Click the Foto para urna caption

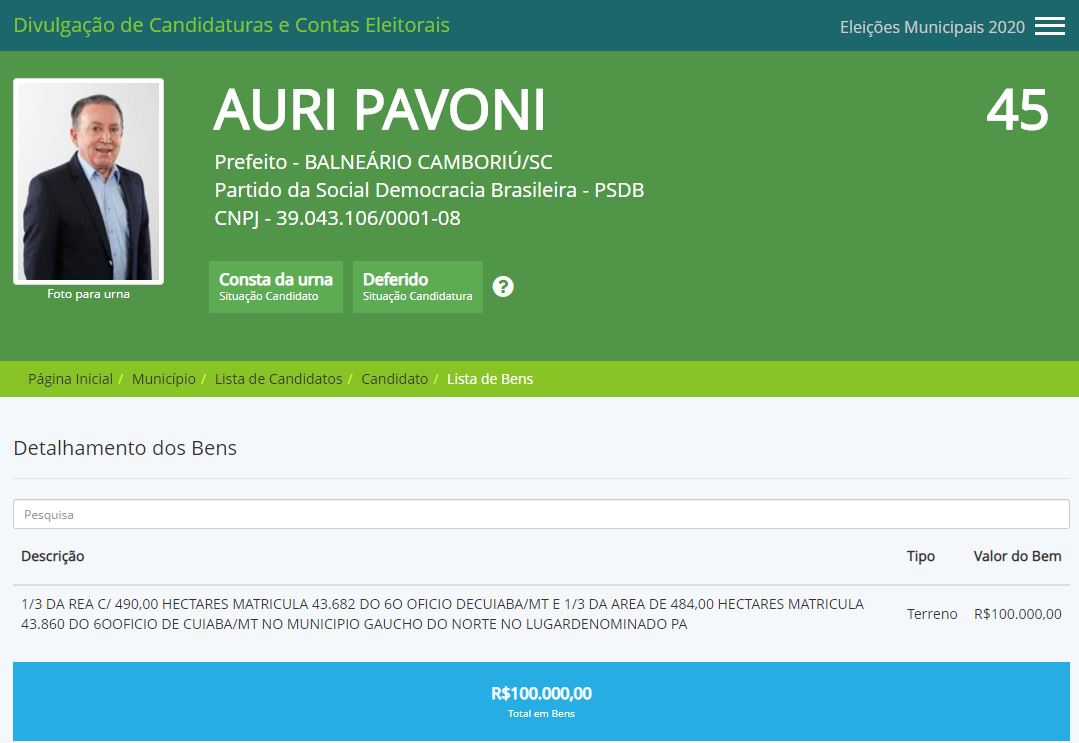(88, 294)
